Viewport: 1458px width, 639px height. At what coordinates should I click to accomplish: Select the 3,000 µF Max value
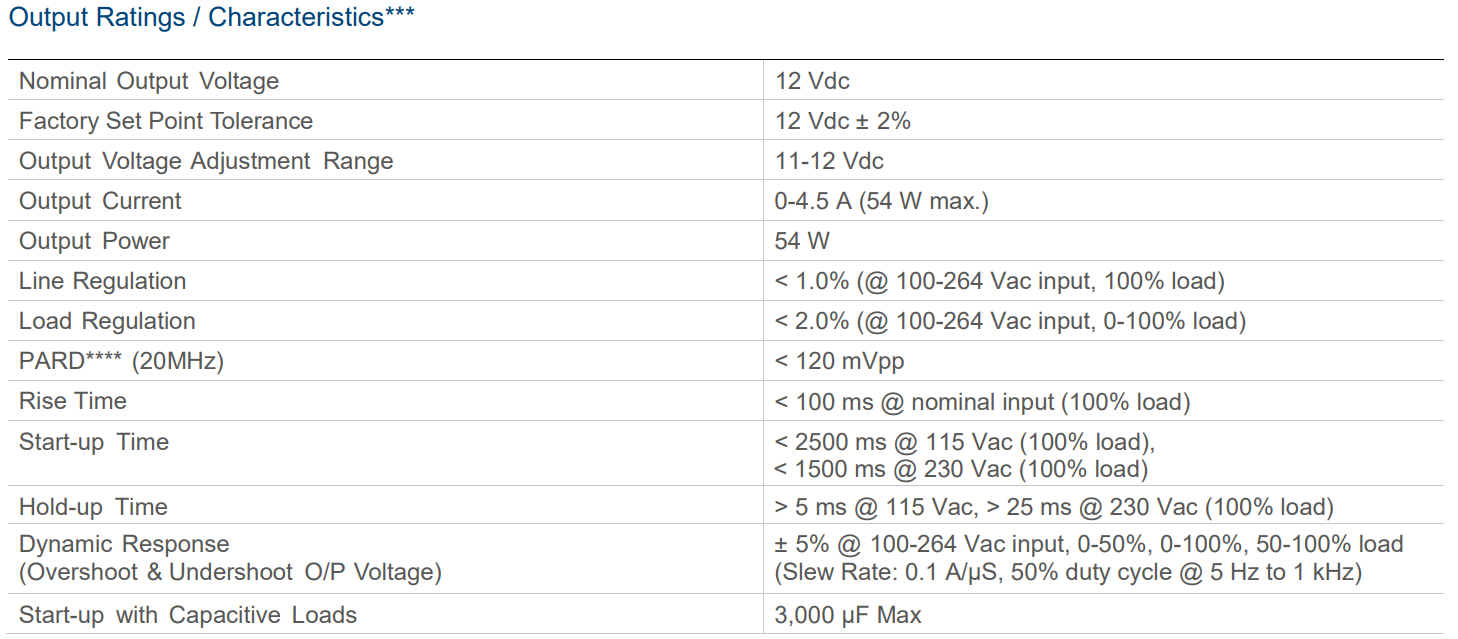pos(848,615)
